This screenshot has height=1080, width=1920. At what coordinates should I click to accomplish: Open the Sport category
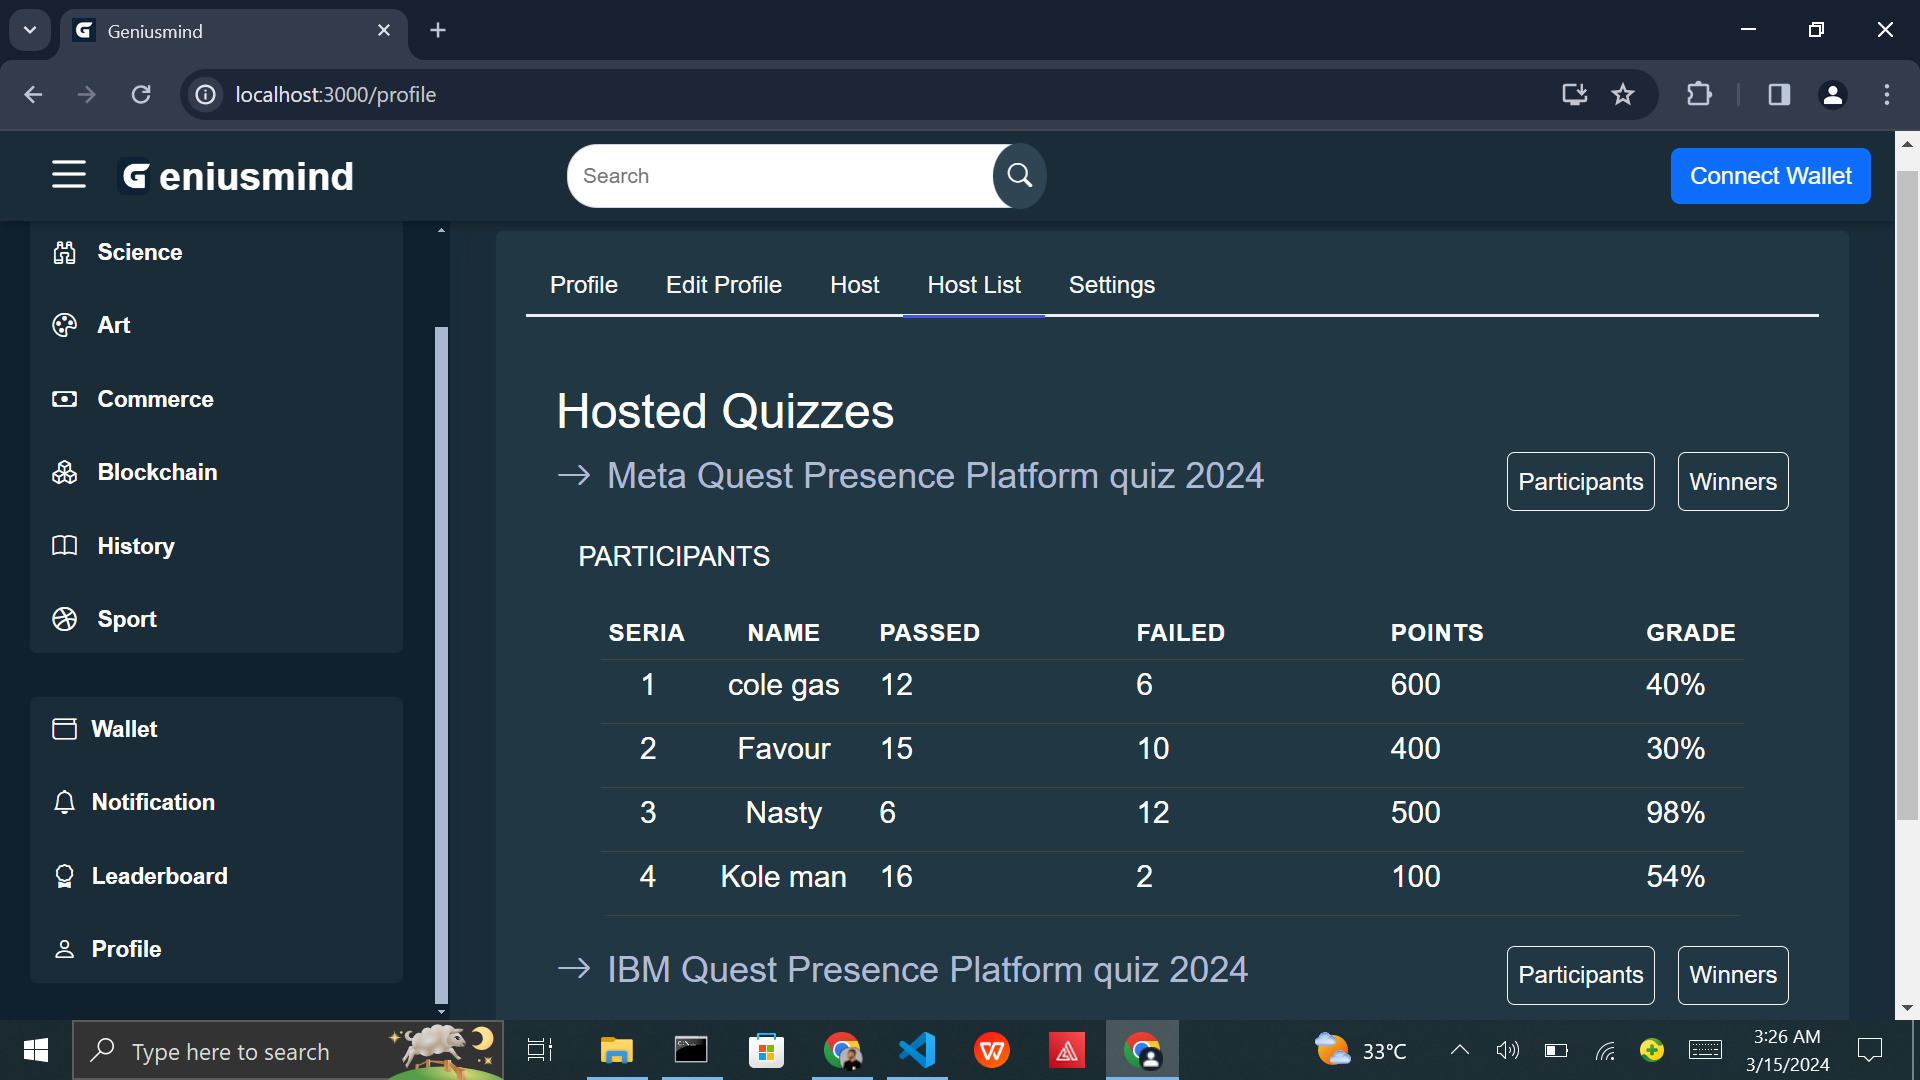127,619
